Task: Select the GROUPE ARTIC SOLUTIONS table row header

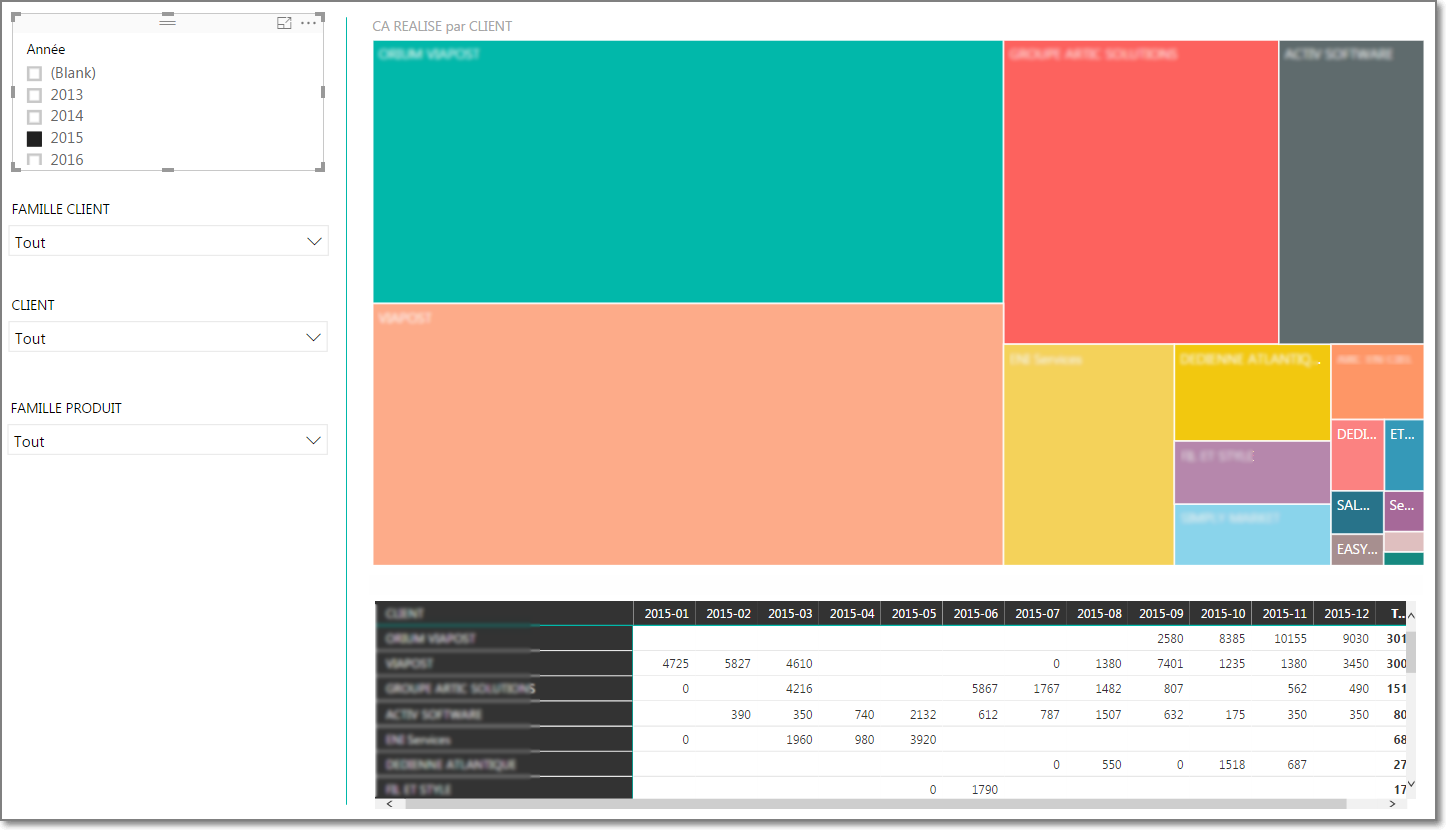Action: 504,688
